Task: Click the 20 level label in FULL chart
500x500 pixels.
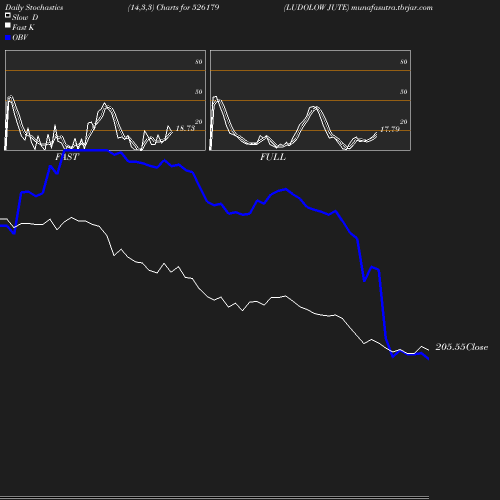Action: click(x=404, y=122)
